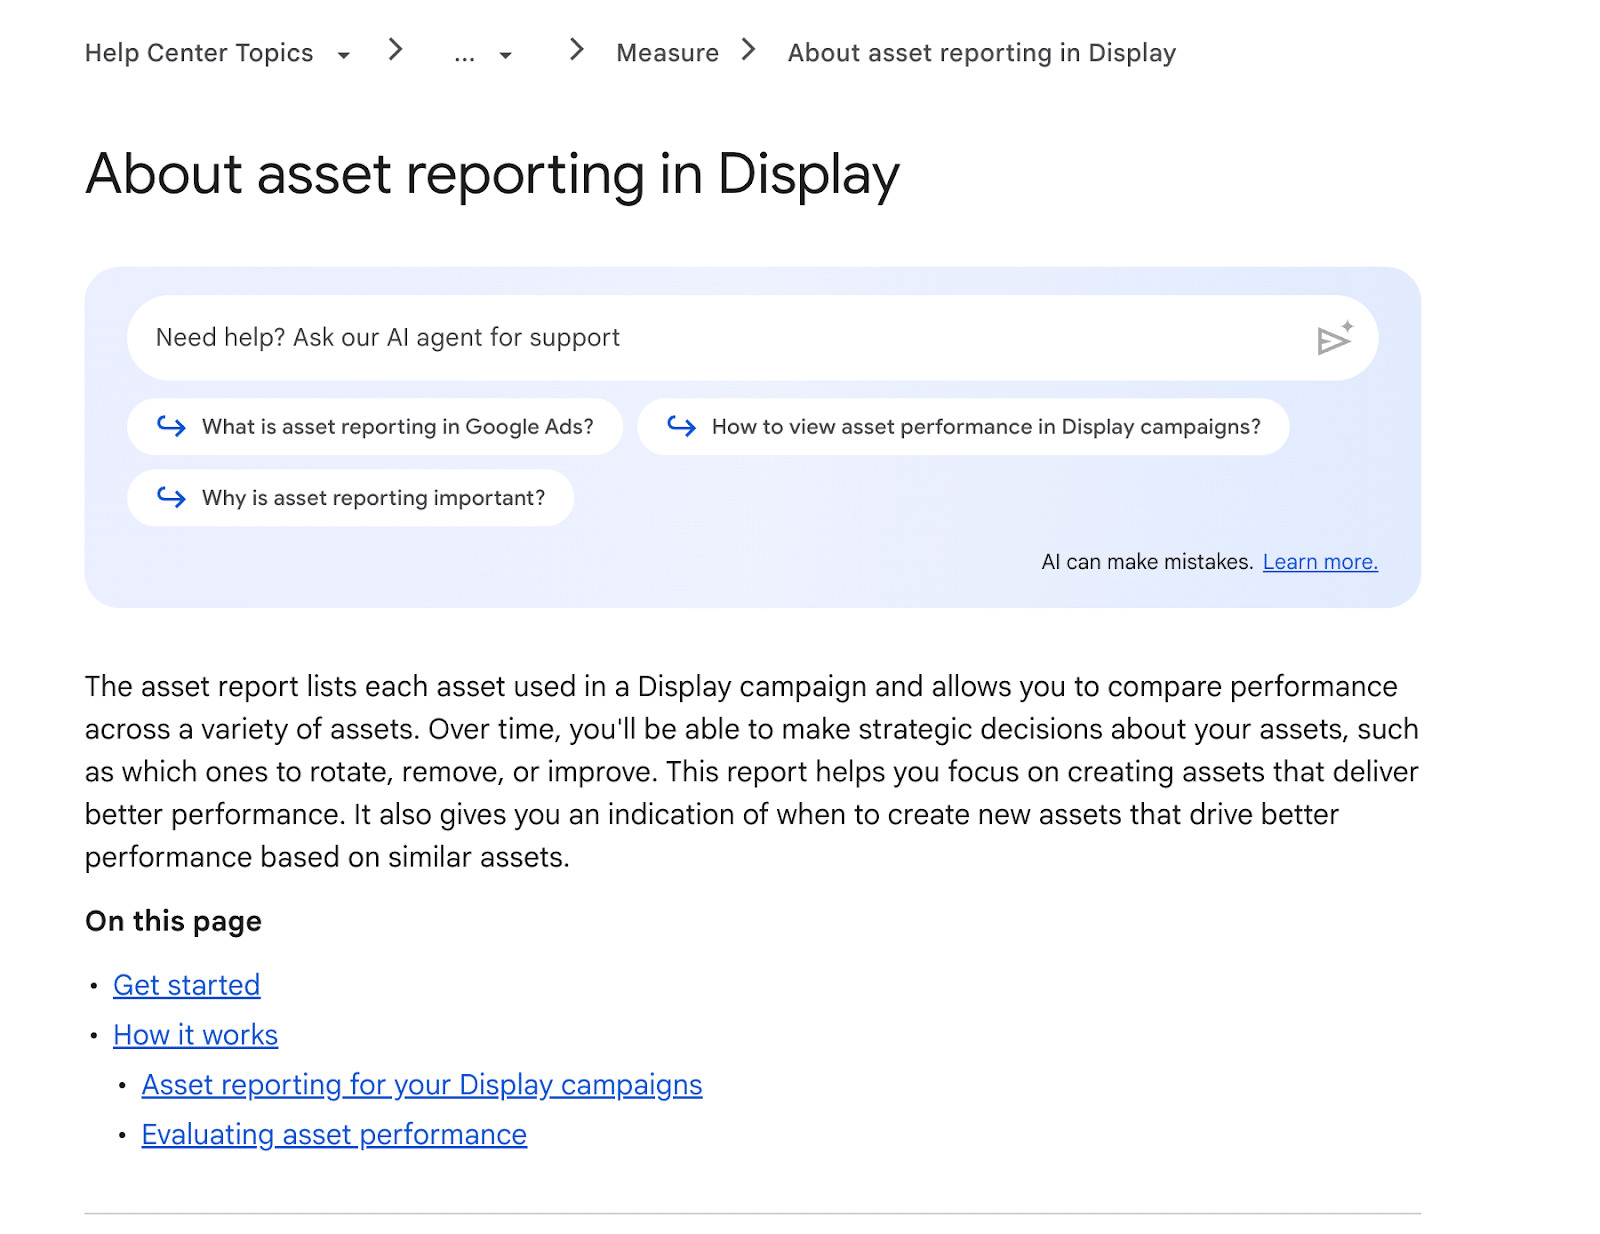Viewport: 1600px width, 1234px height.
Task: Click the arrow icon beside 'What is asset reporting in Google Ads?'
Action: 171,427
